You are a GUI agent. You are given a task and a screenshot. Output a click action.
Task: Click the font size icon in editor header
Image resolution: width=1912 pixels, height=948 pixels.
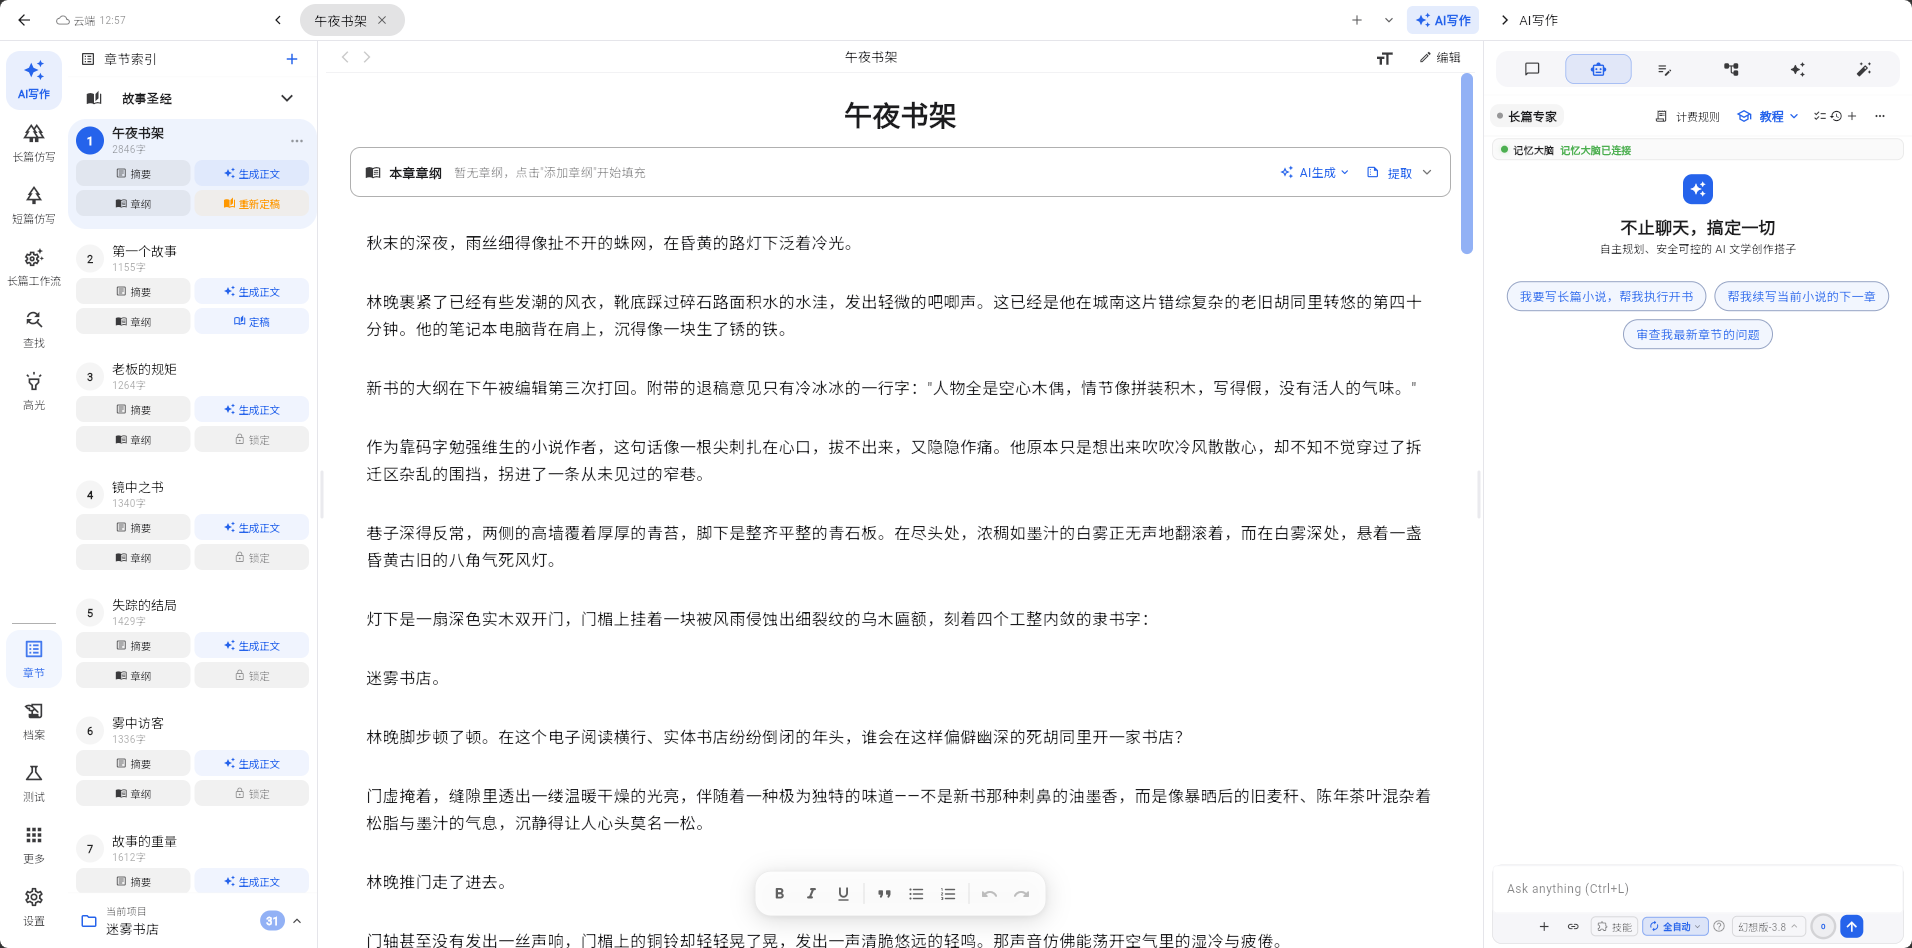(1384, 58)
